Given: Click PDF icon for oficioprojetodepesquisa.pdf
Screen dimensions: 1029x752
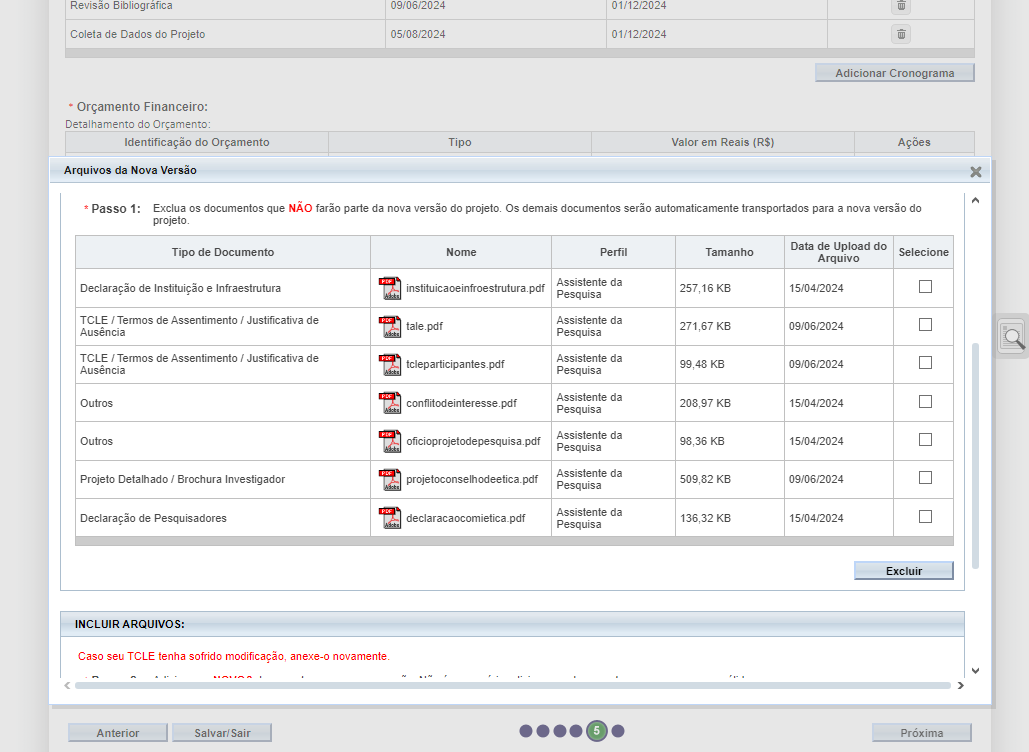Looking at the screenshot, I should pos(390,441).
